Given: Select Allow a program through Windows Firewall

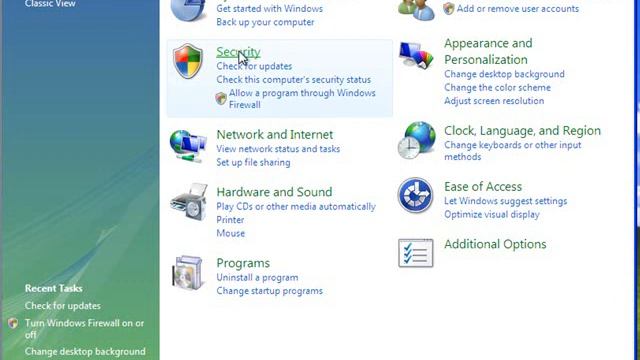Looking at the screenshot, I should (302, 99).
